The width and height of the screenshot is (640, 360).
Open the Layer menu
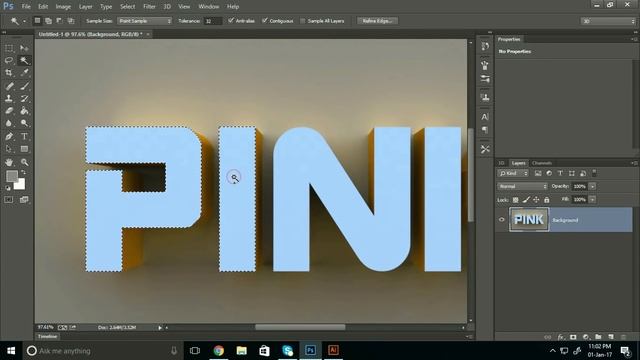click(x=85, y=7)
